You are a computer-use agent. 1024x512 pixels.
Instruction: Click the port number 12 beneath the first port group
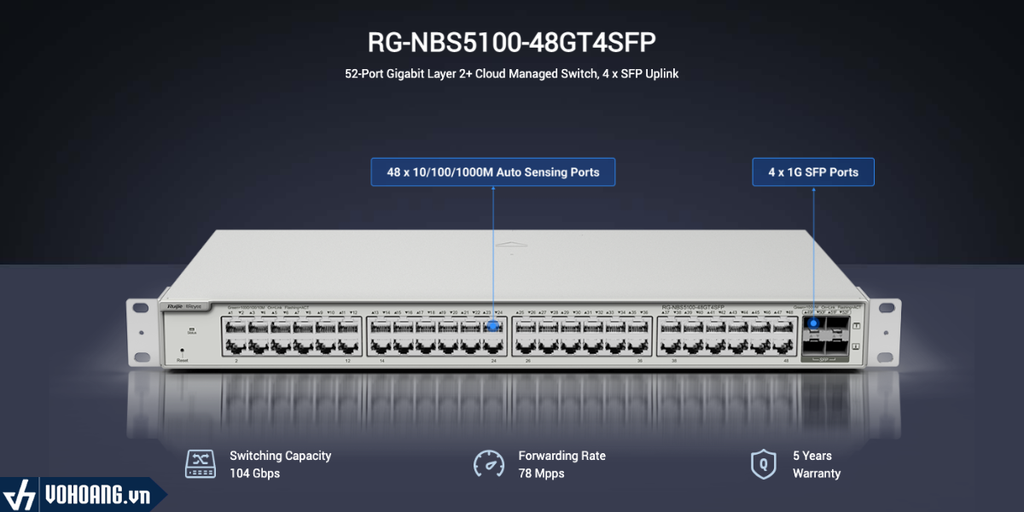[x=348, y=360]
